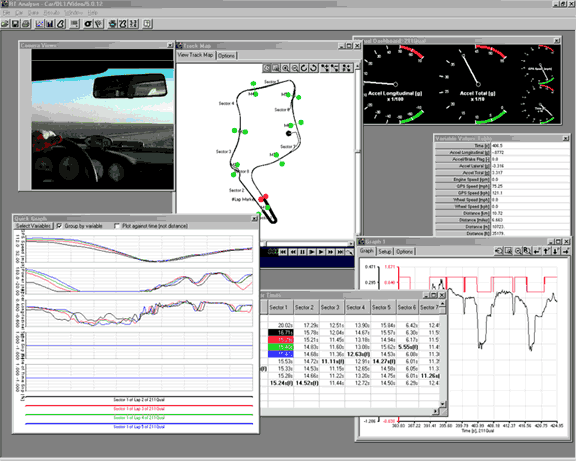Image resolution: width=576 pixels, height=461 pixels.
Task: Rotate track map counter-clockwise
Action: click(313, 68)
